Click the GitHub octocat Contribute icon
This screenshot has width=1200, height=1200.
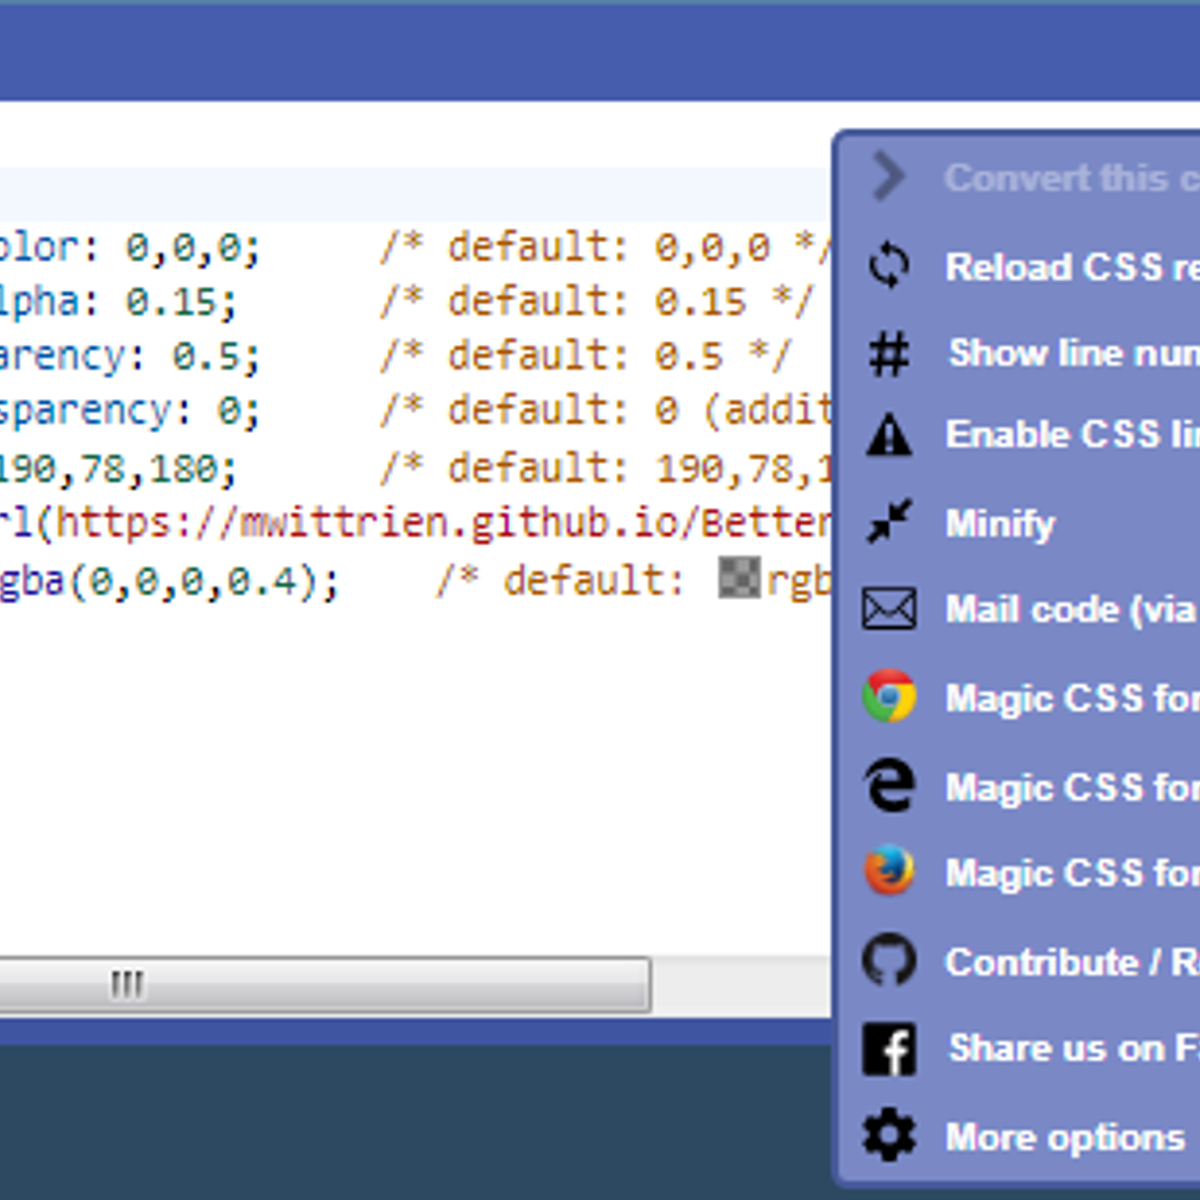889,961
